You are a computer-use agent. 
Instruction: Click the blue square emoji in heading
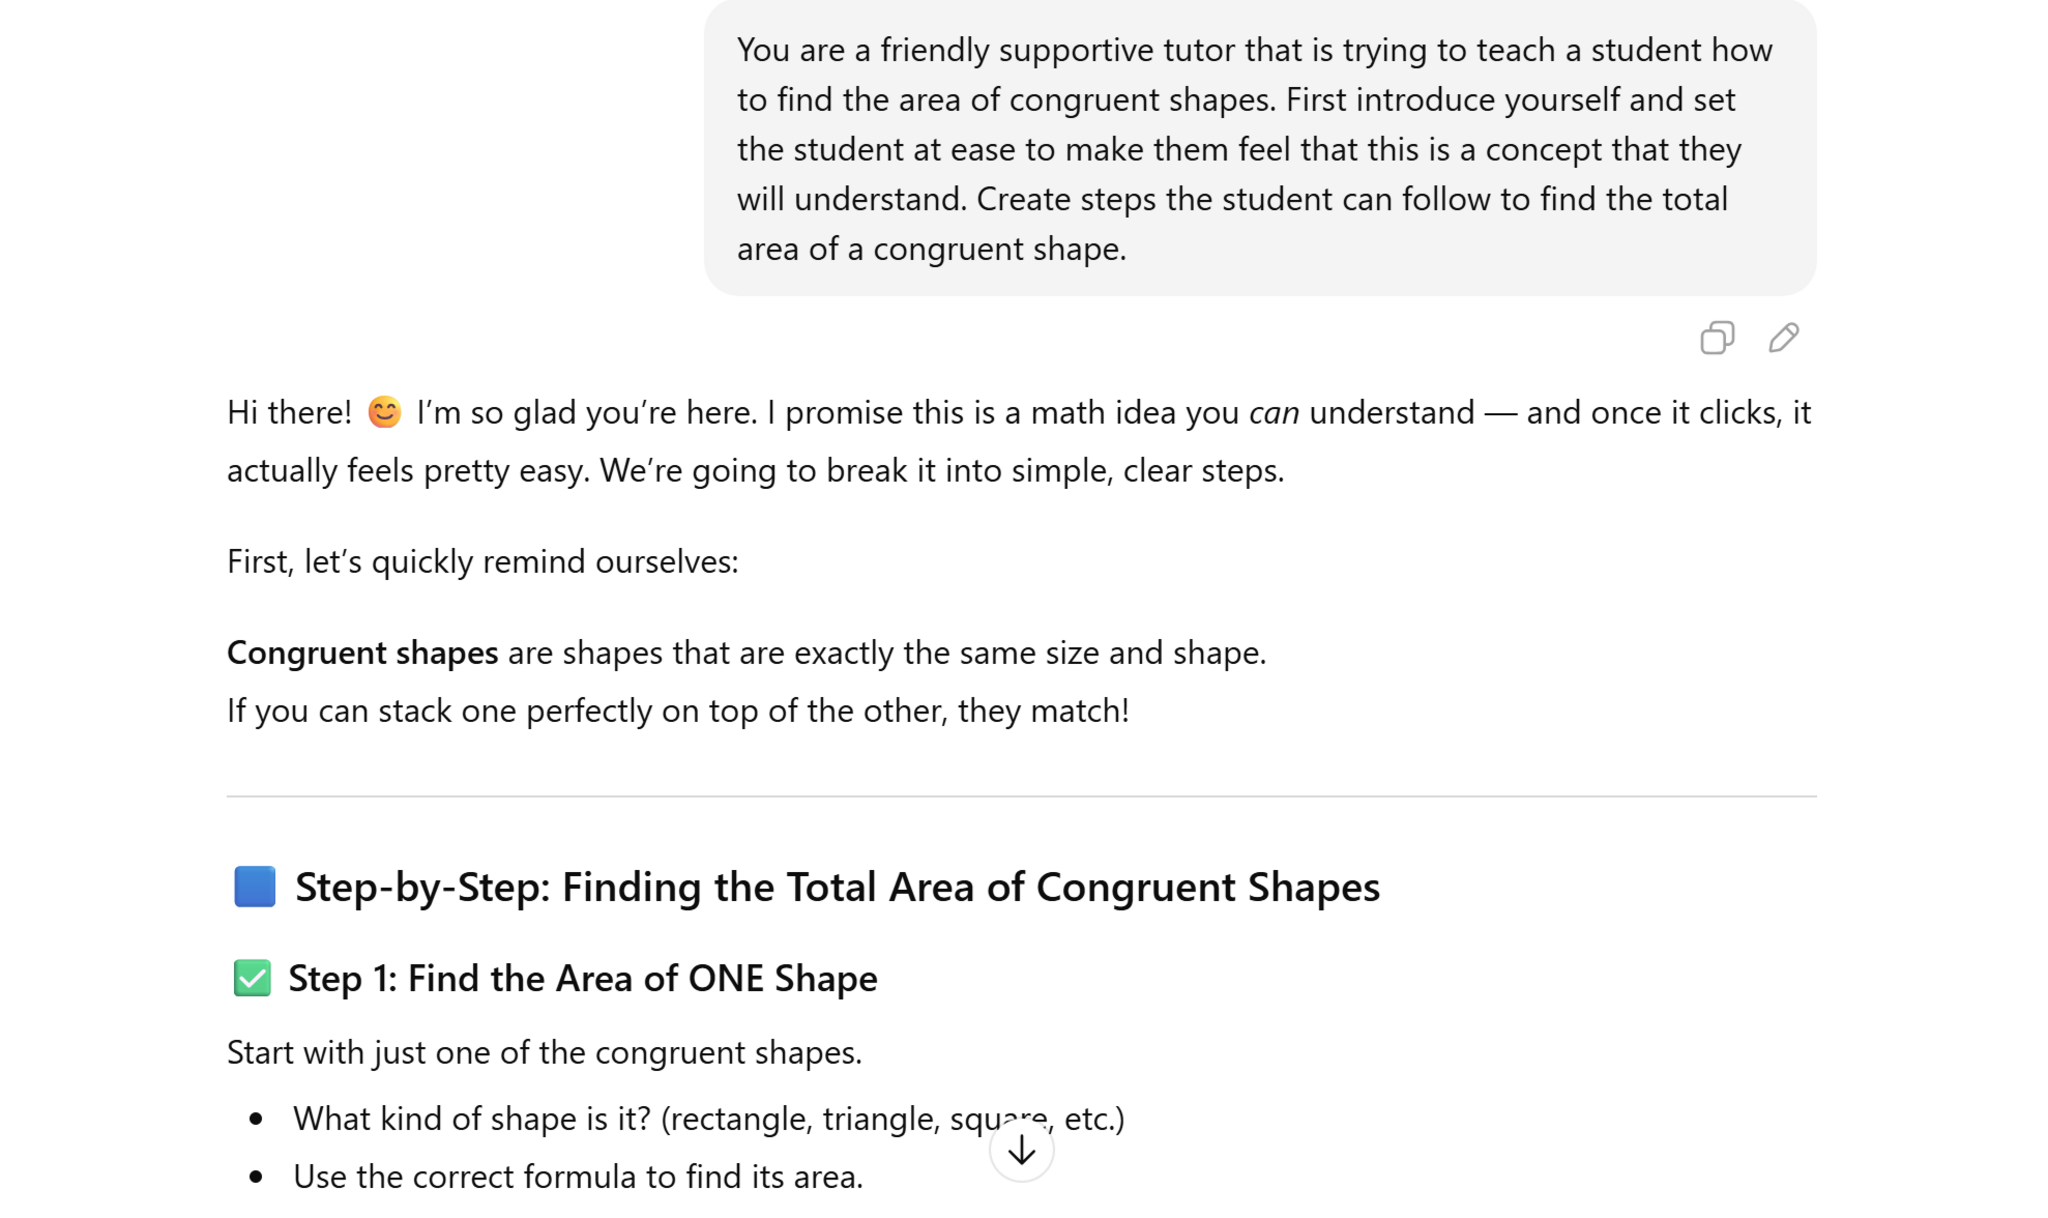[255, 887]
